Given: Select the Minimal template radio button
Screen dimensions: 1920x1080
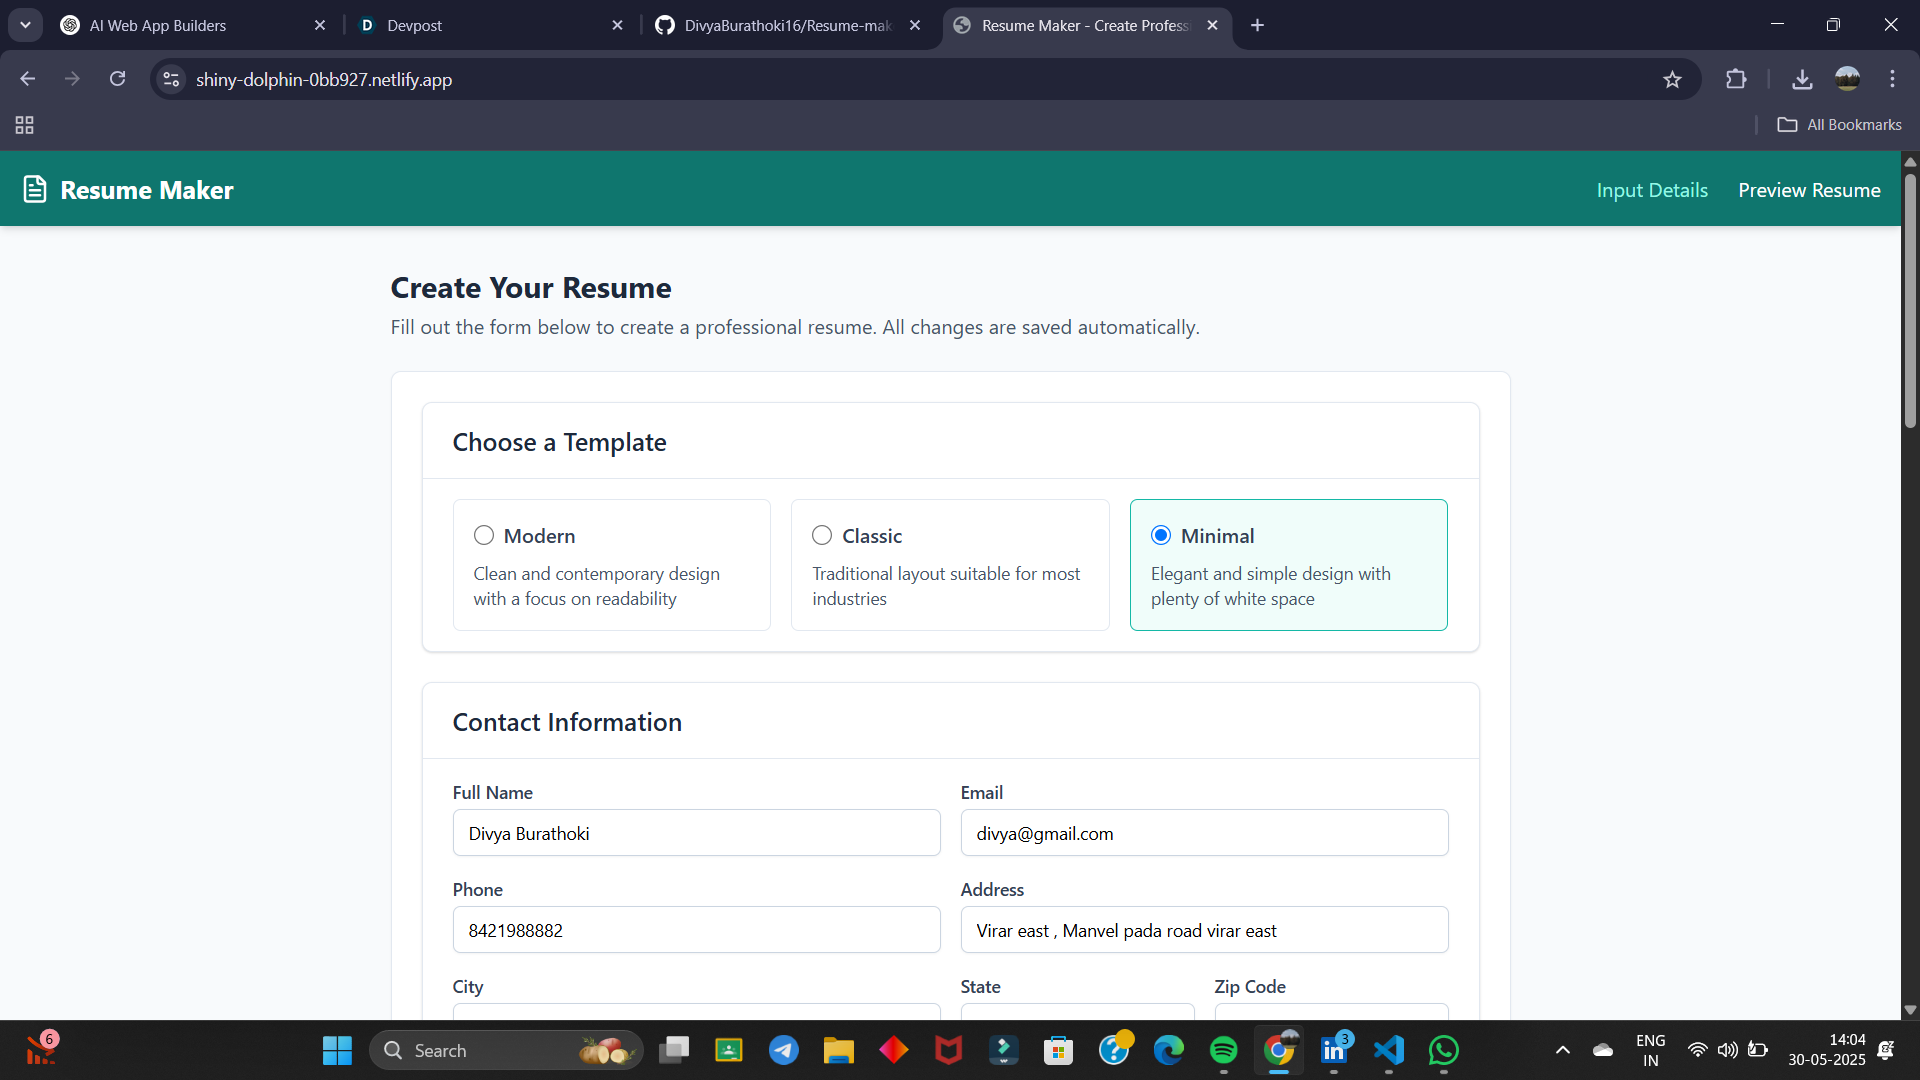Looking at the screenshot, I should coord(1161,536).
